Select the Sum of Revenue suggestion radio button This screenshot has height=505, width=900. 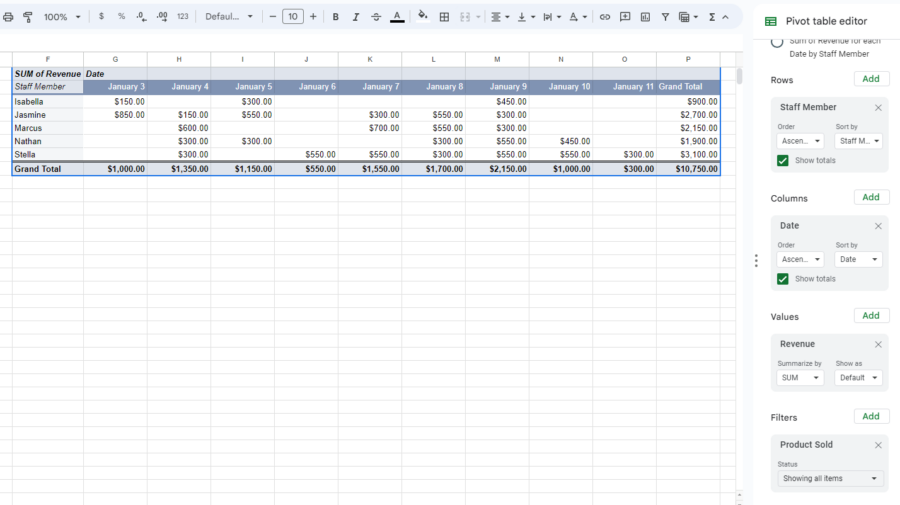pos(777,42)
